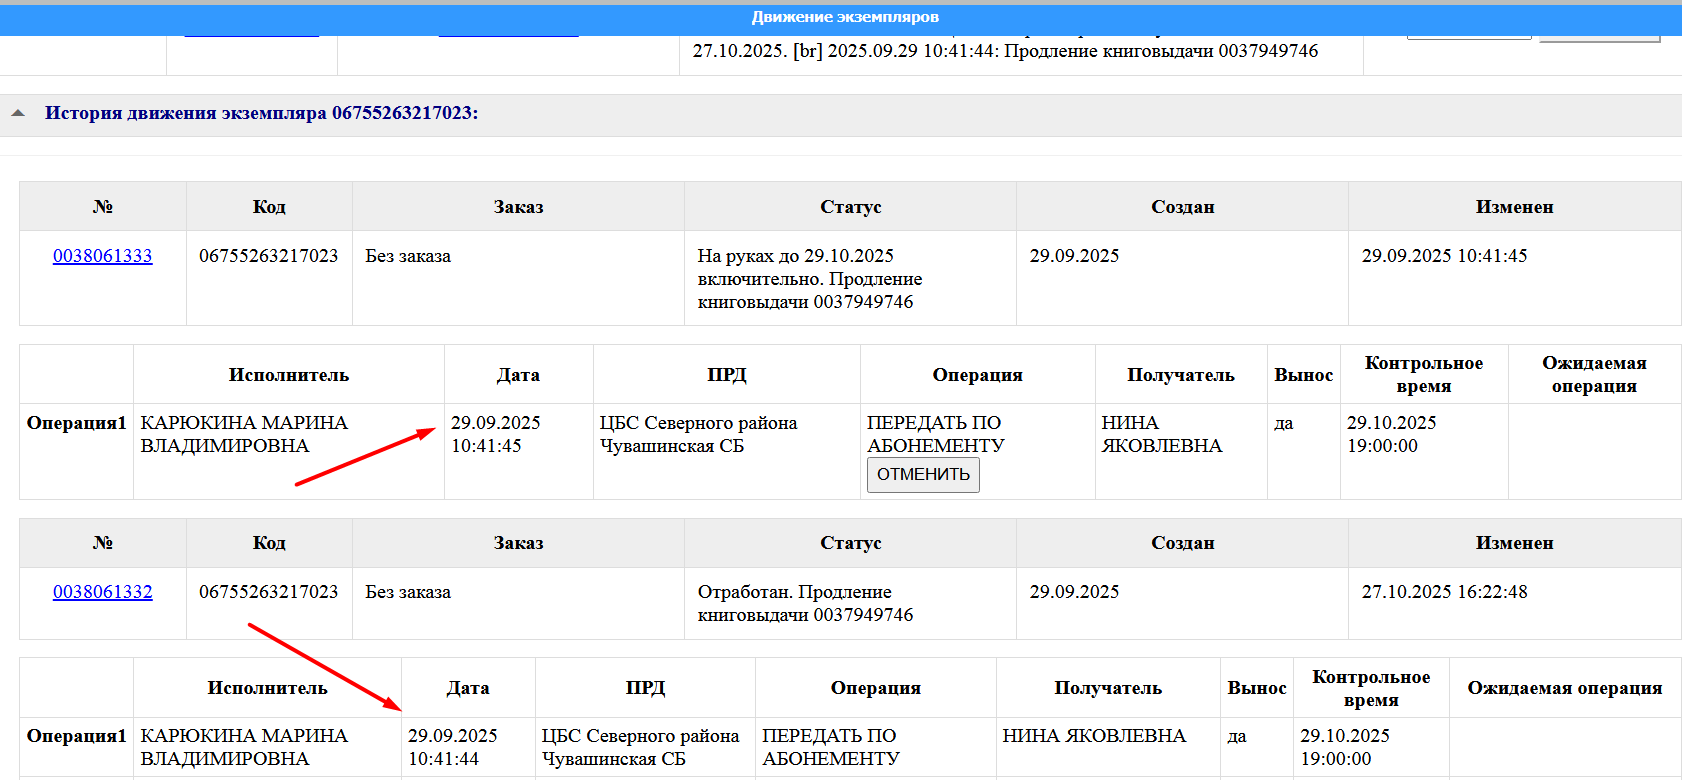Click the control time in the ОТМЕНИТЬ row

tap(1391, 435)
